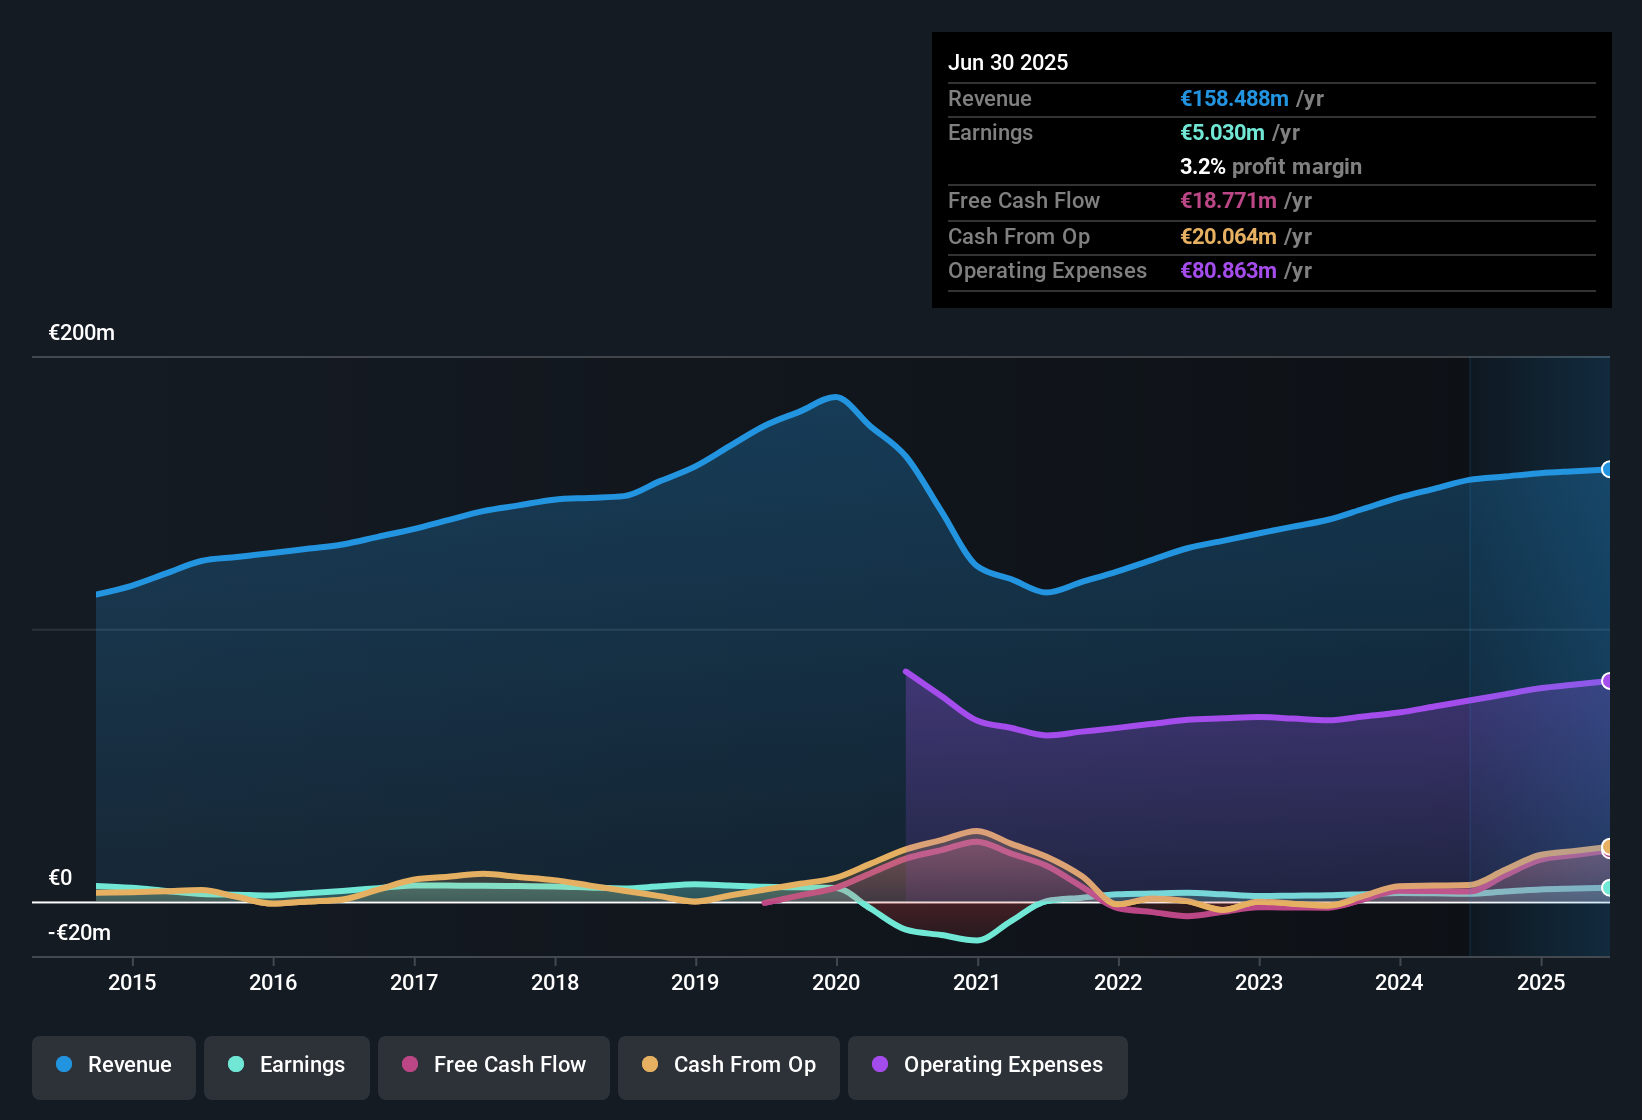
Task: Collapse the Cash From Op legend entry
Action: 728,1066
